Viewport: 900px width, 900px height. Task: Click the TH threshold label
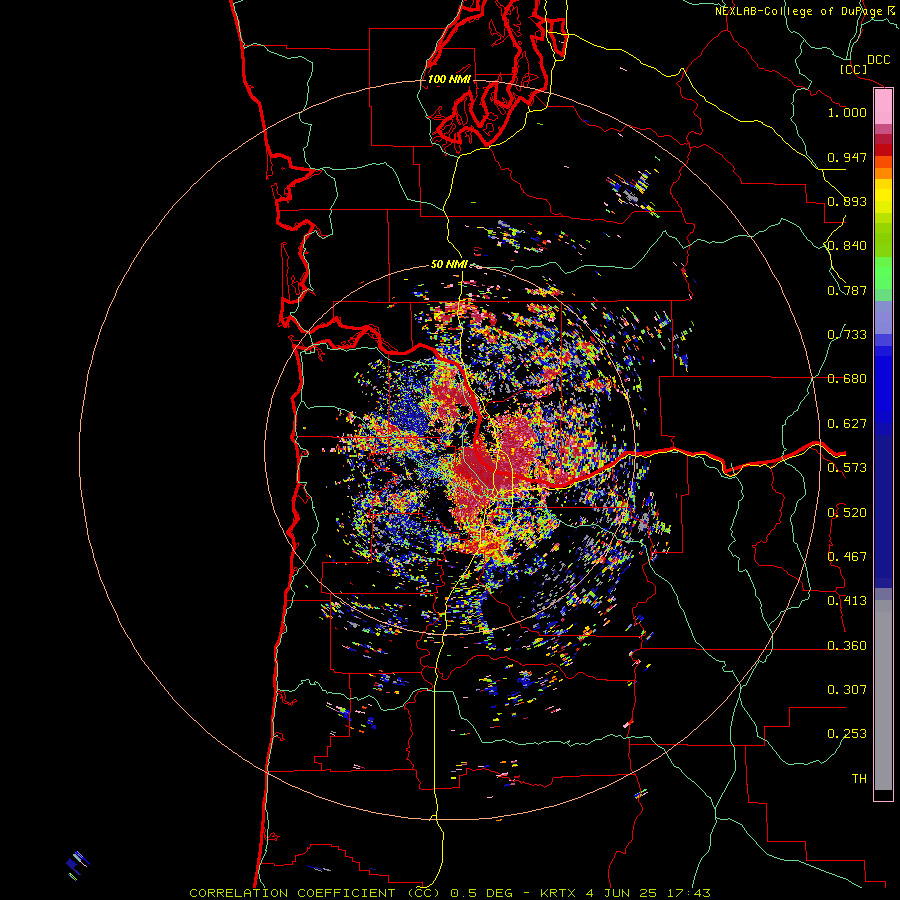pos(859,779)
